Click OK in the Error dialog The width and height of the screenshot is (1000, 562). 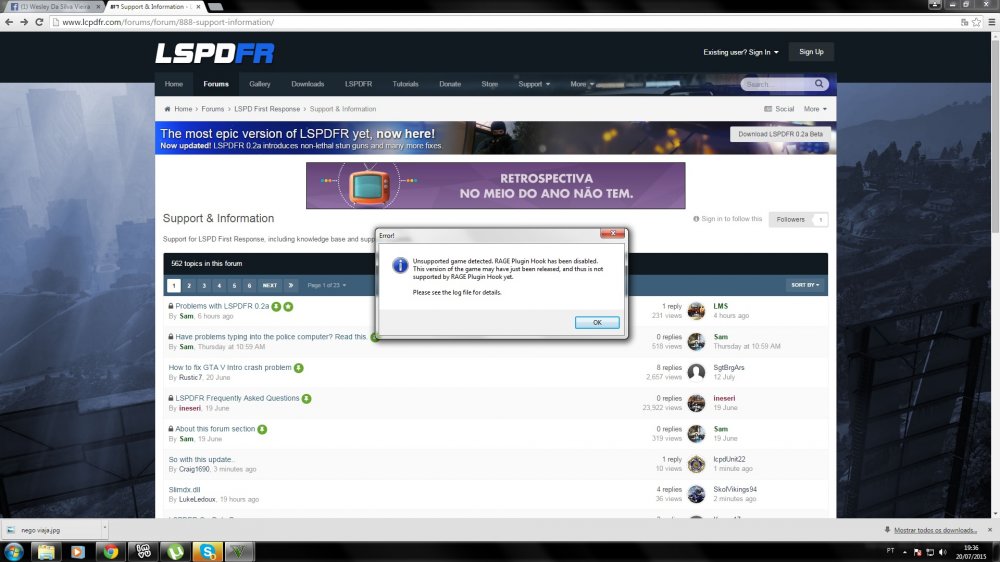point(597,322)
